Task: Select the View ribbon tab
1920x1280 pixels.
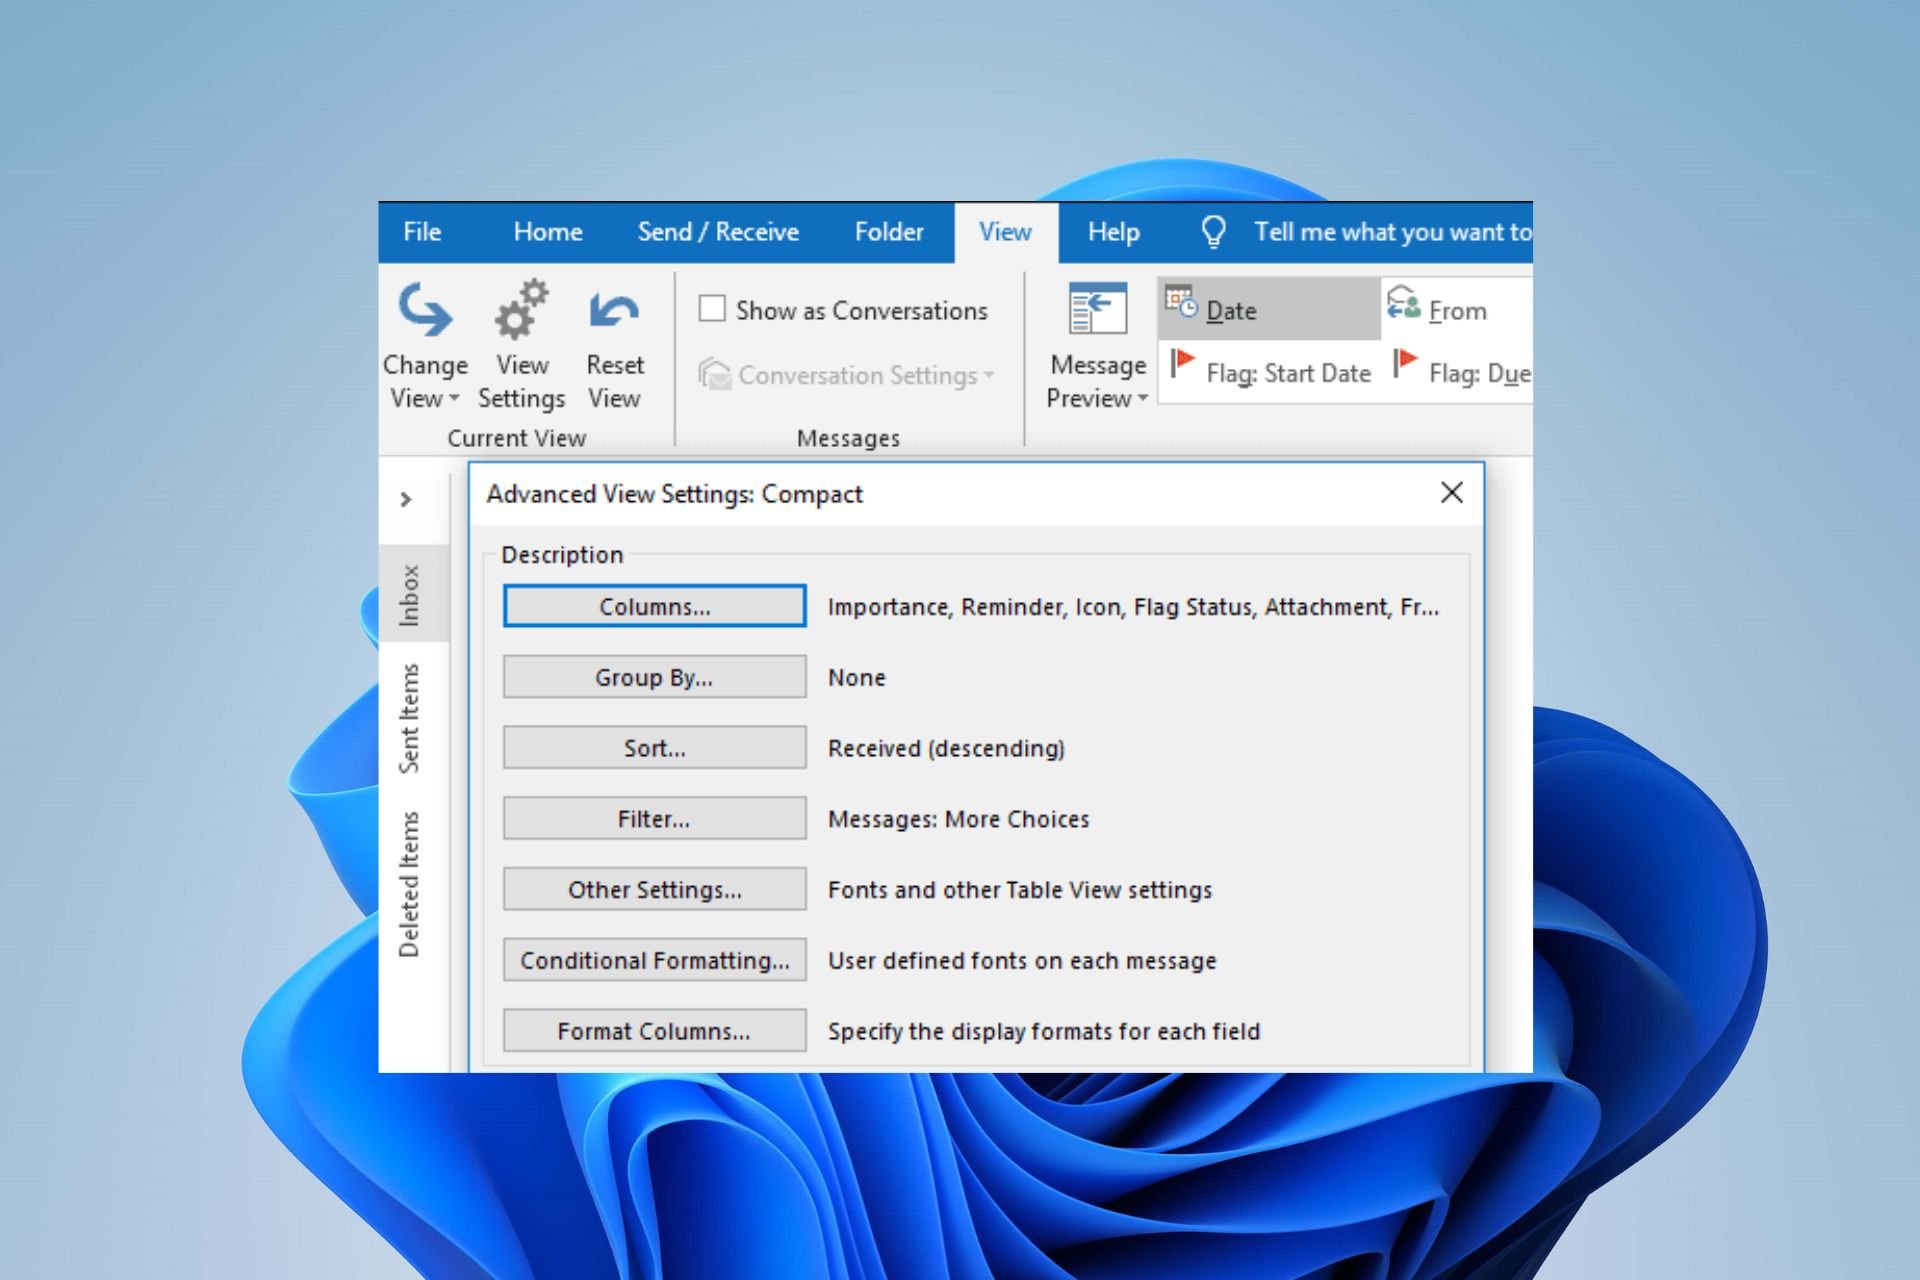Action: 1005,232
